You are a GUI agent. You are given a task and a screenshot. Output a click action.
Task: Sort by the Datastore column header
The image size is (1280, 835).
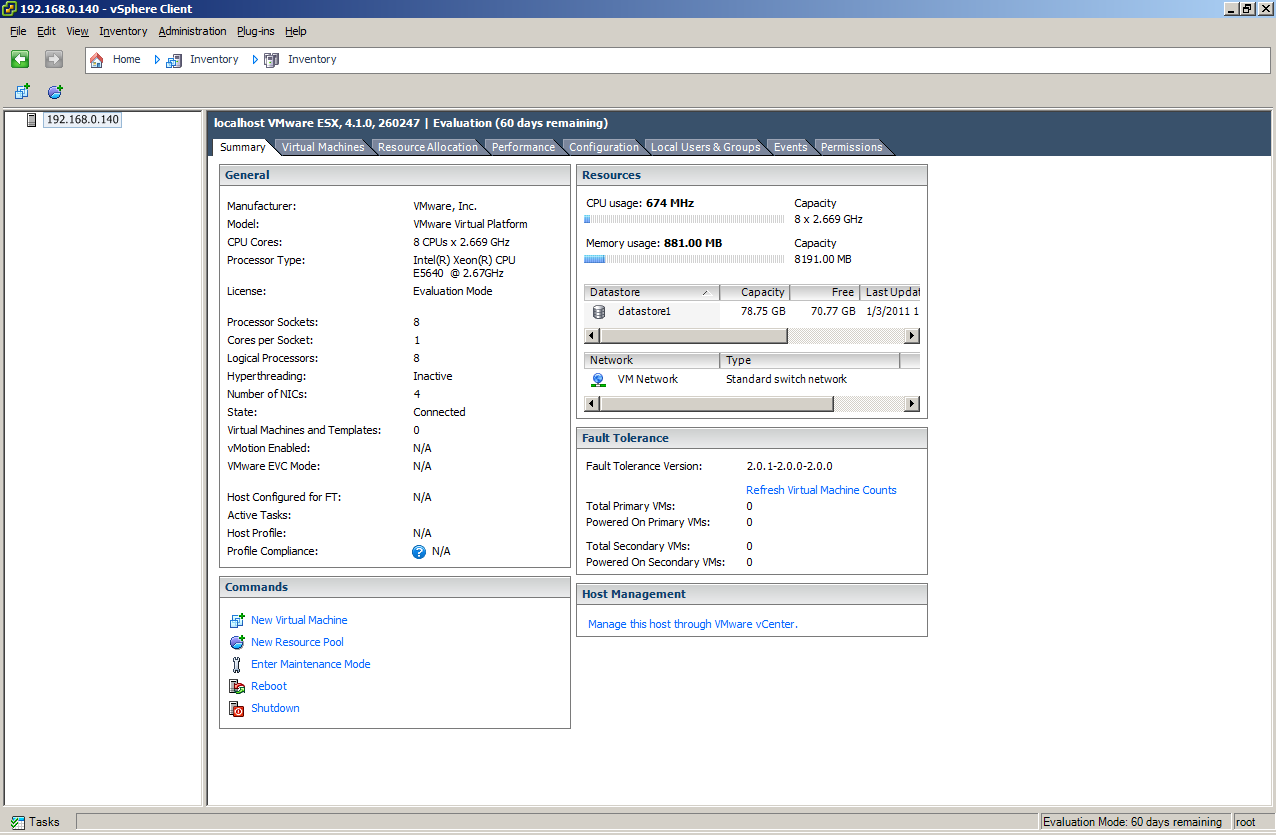pyautogui.click(x=652, y=292)
